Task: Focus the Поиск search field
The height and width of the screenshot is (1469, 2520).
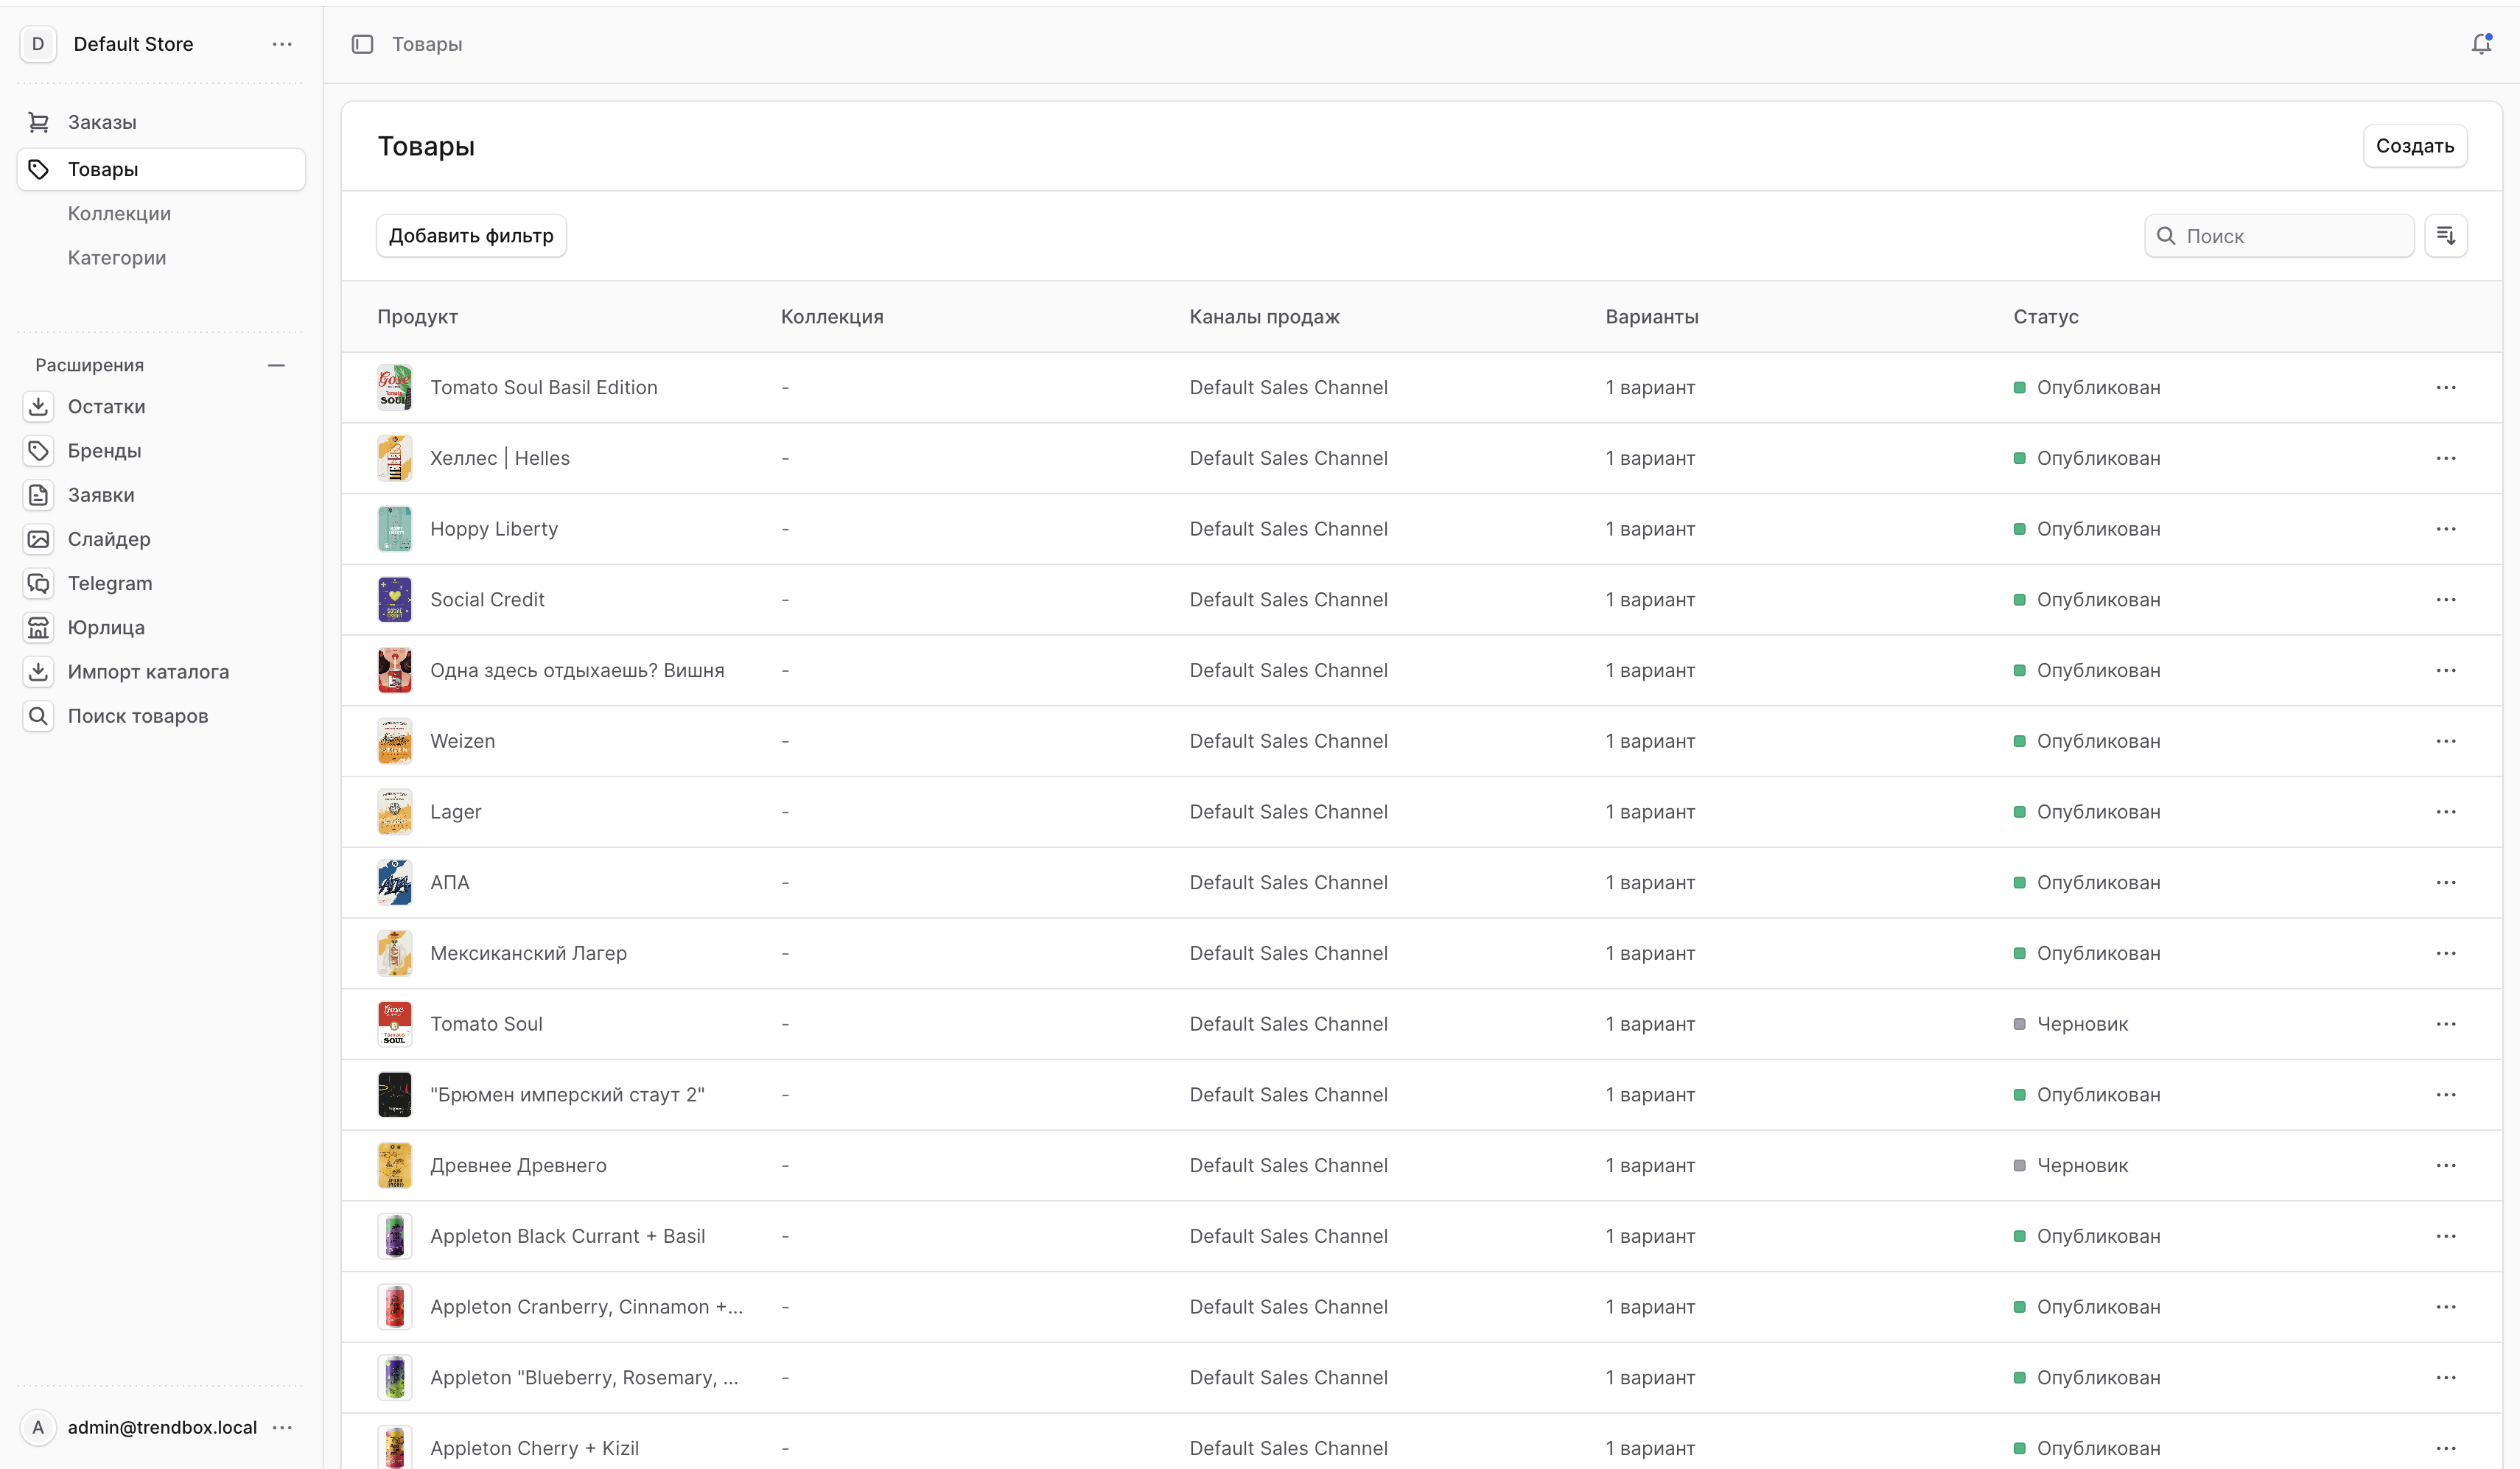Action: [2279, 236]
